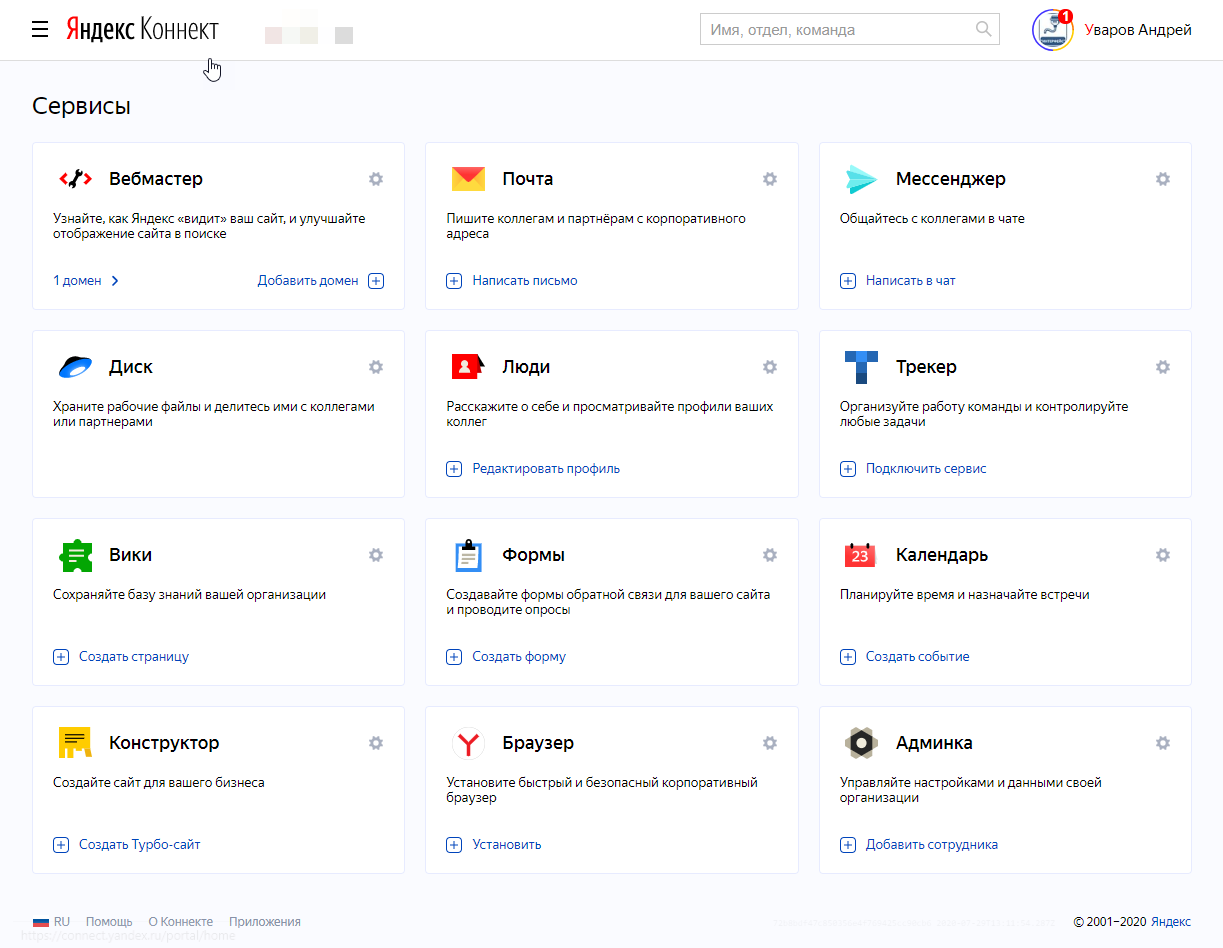Click the Вебмастер card title
This screenshot has height=948, width=1223.
point(156,179)
